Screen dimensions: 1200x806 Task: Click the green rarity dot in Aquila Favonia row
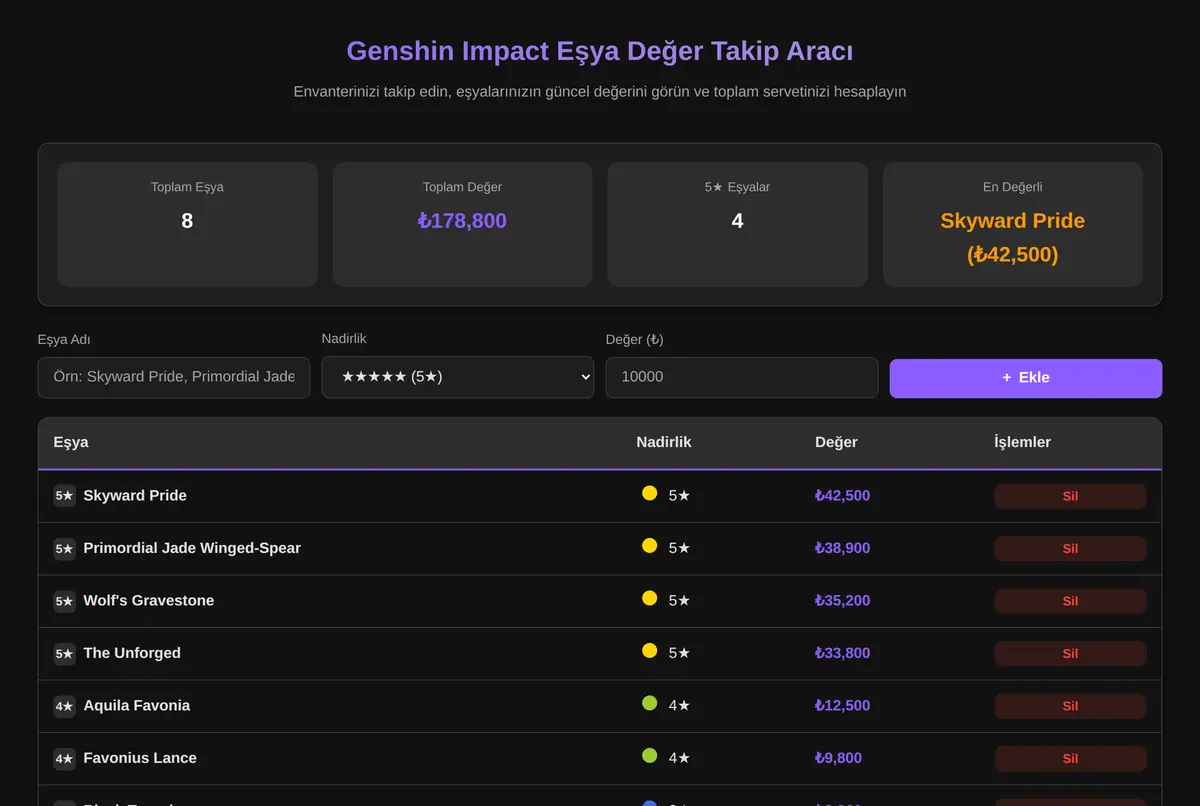point(649,703)
